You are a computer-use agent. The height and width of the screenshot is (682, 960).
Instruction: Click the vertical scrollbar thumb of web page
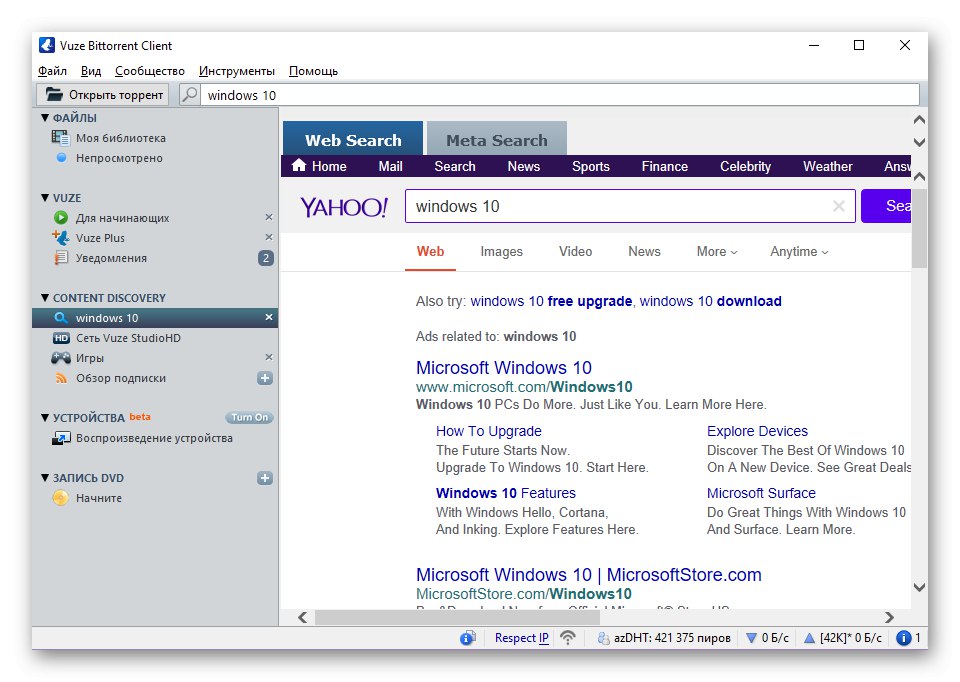919,228
